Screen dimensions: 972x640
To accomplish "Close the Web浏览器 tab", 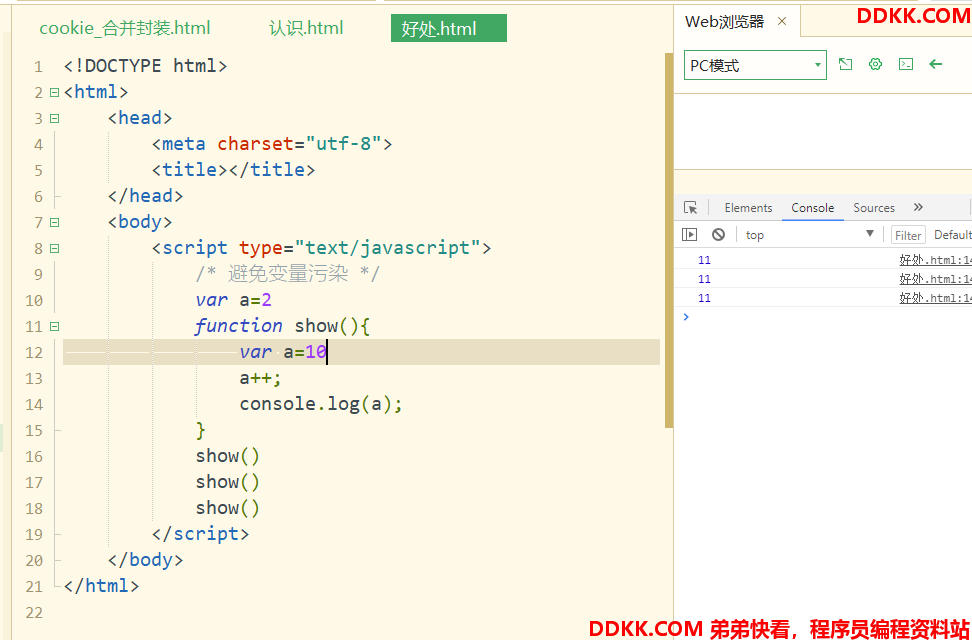I will tap(782, 22).
